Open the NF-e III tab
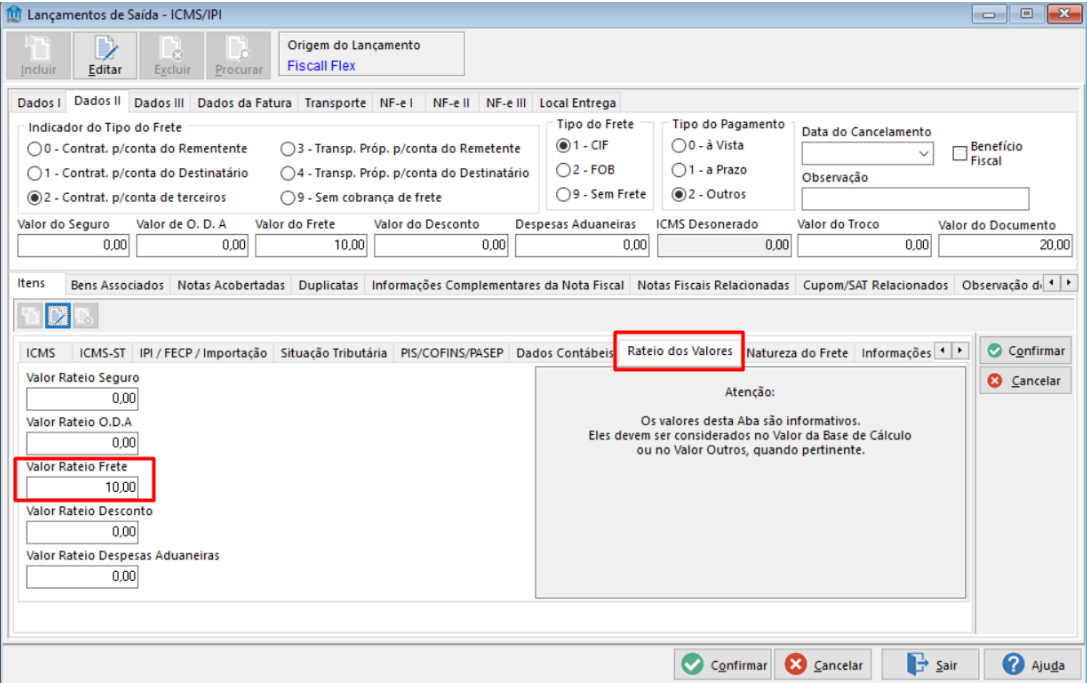The width and height of the screenshot is (1087, 683). 506,103
